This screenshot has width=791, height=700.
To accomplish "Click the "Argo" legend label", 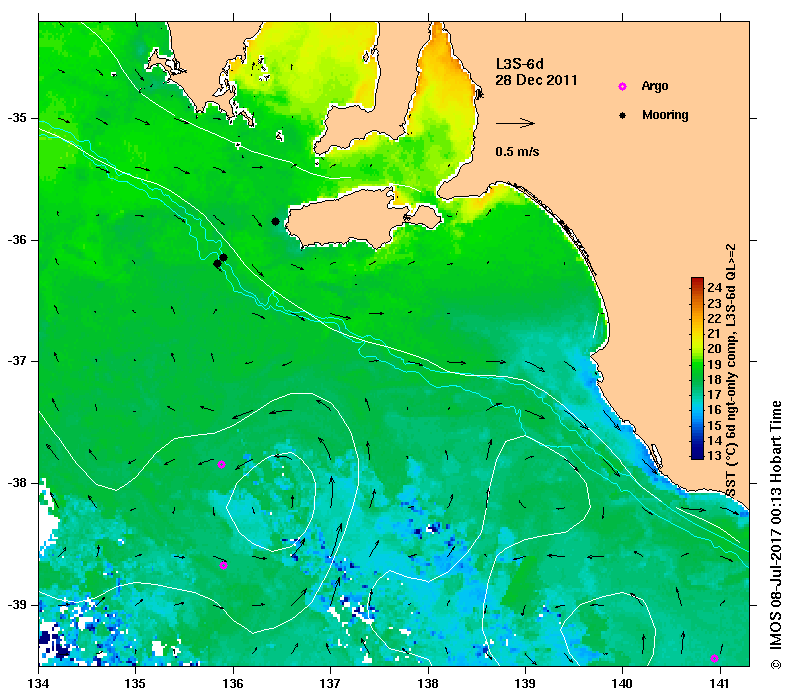I will 655,86.
